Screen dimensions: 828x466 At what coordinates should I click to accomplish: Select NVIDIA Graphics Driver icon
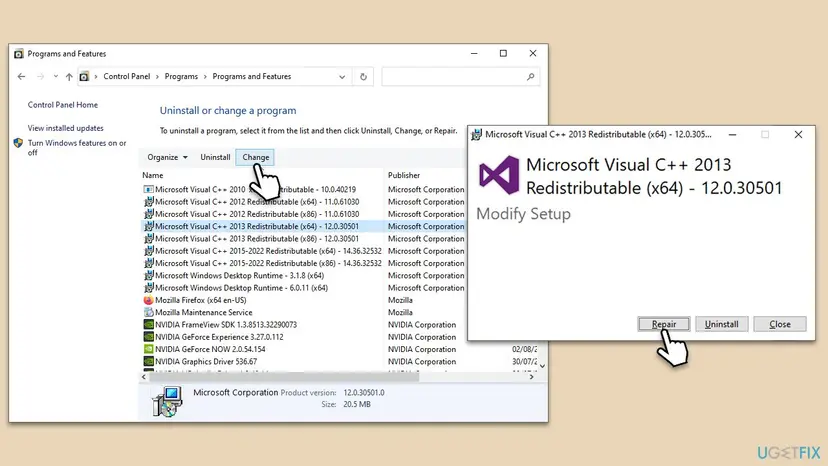[148, 361]
